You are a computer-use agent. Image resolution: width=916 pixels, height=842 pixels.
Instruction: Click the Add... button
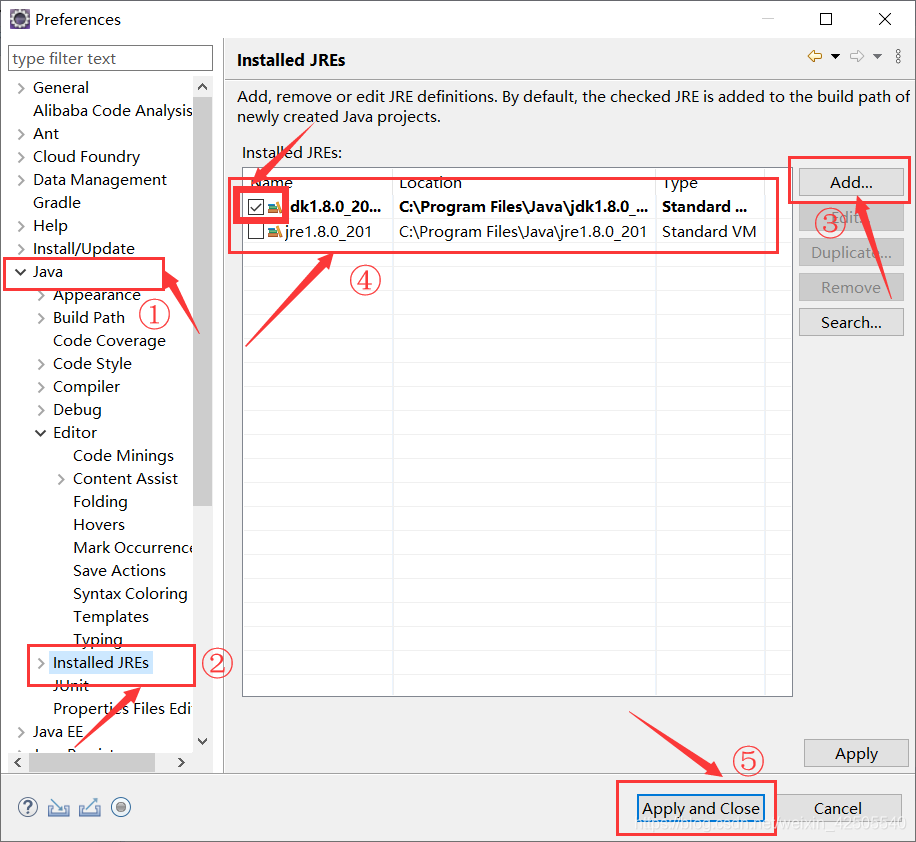[x=851, y=183]
